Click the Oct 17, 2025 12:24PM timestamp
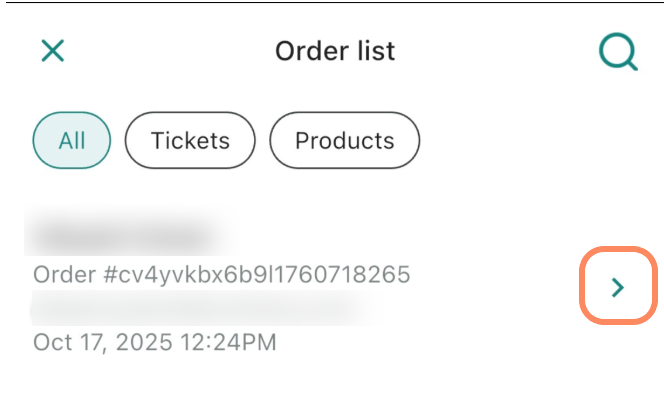The width and height of the screenshot is (664, 406). pyautogui.click(x=154, y=342)
